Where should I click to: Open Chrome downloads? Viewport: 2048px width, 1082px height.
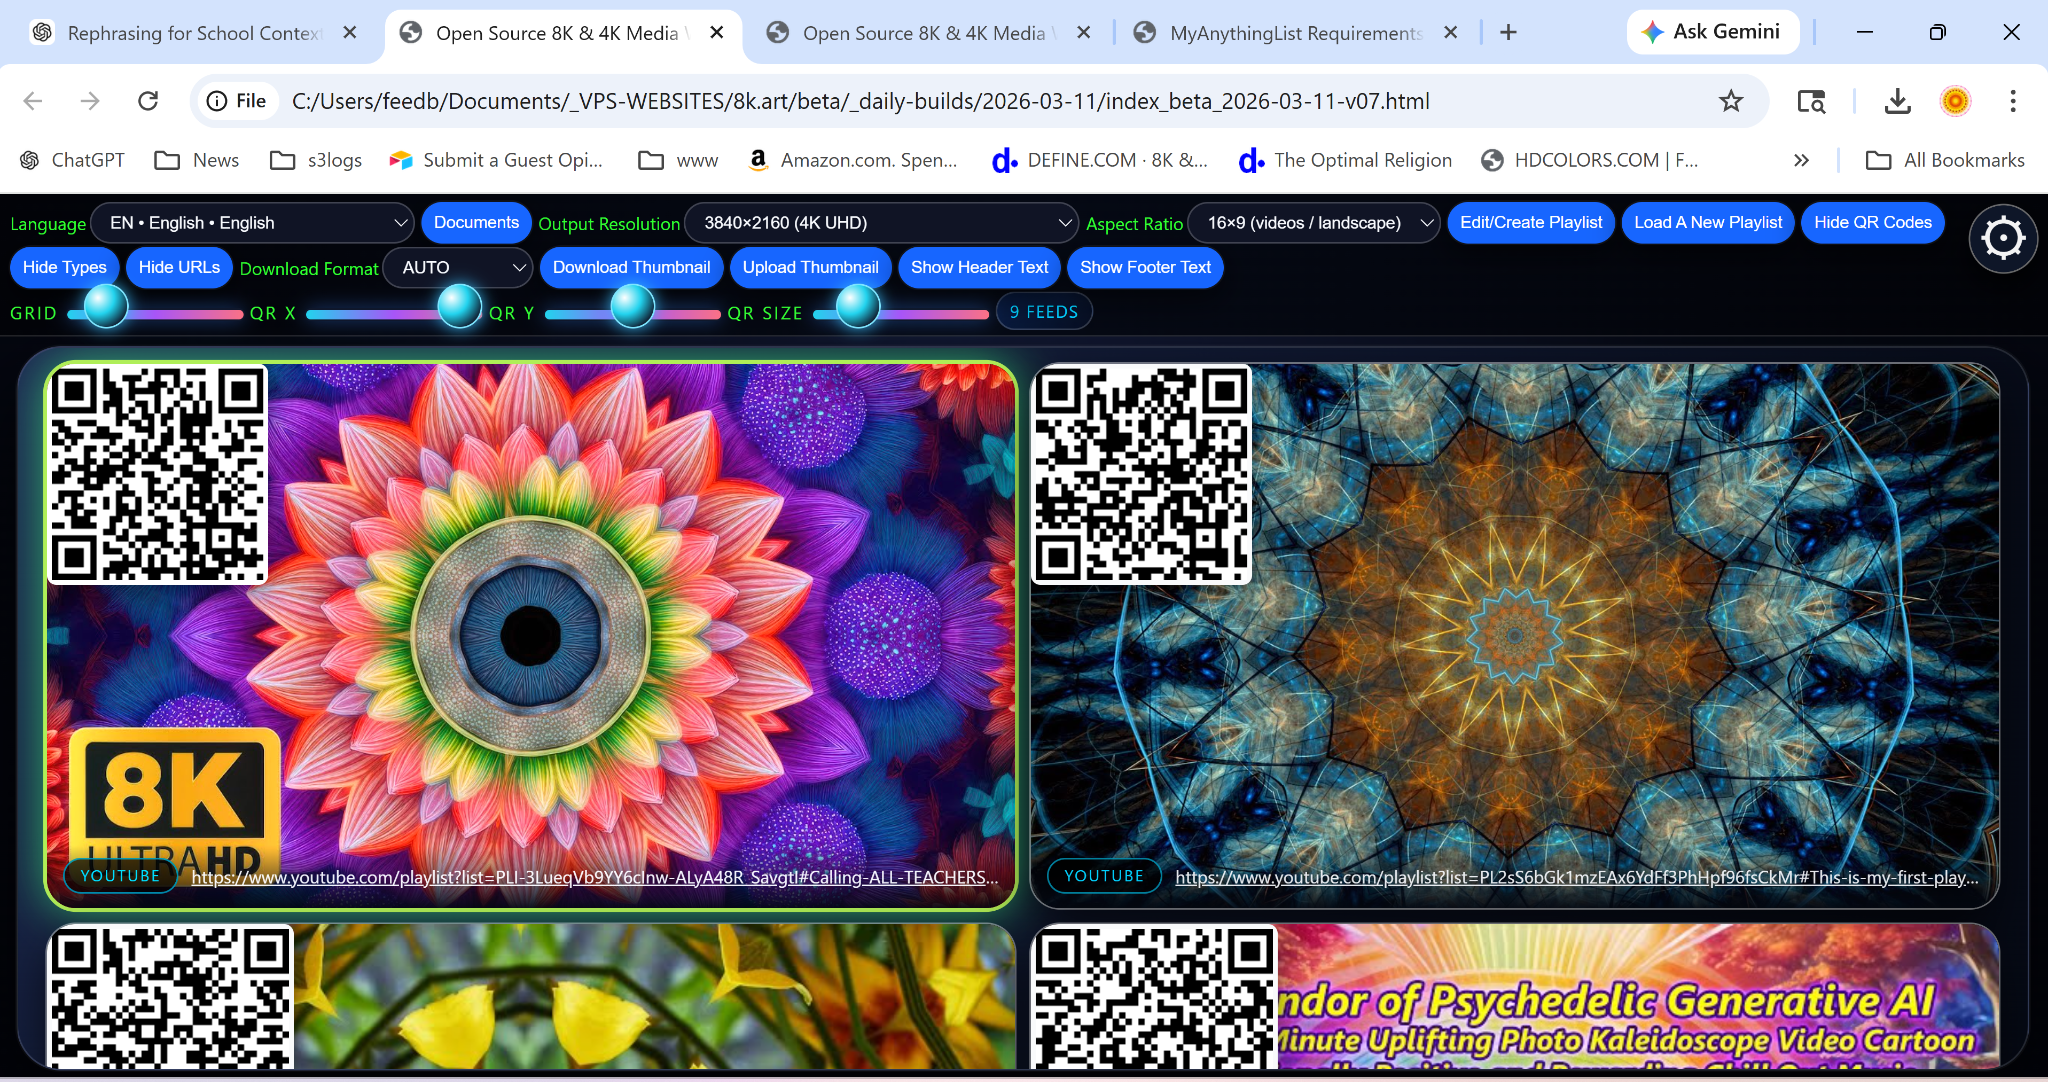[x=1897, y=101]
